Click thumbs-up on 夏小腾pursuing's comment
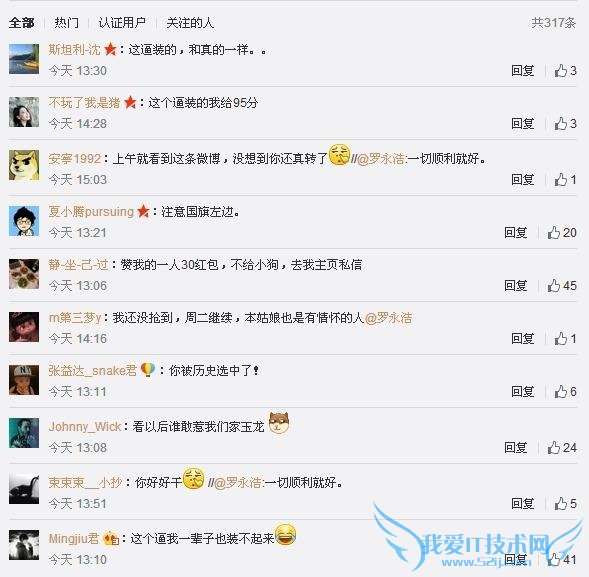 click(x=562, y=233)
